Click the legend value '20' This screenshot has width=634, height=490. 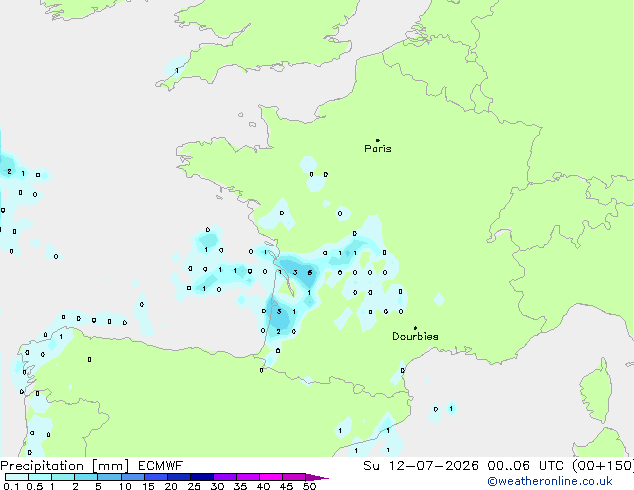(x=171, y=486)
